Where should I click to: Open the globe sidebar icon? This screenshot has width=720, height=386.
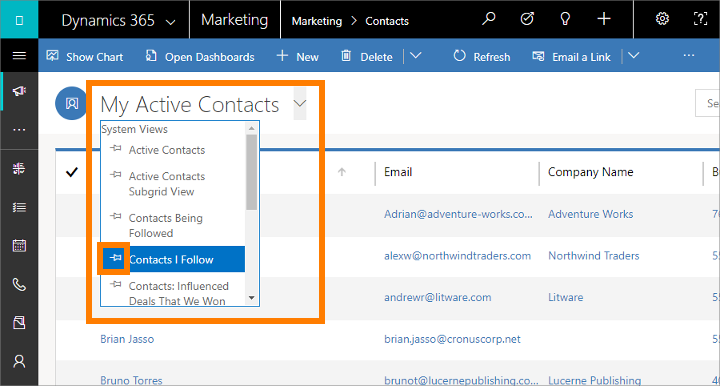click(x=19, y=168)
